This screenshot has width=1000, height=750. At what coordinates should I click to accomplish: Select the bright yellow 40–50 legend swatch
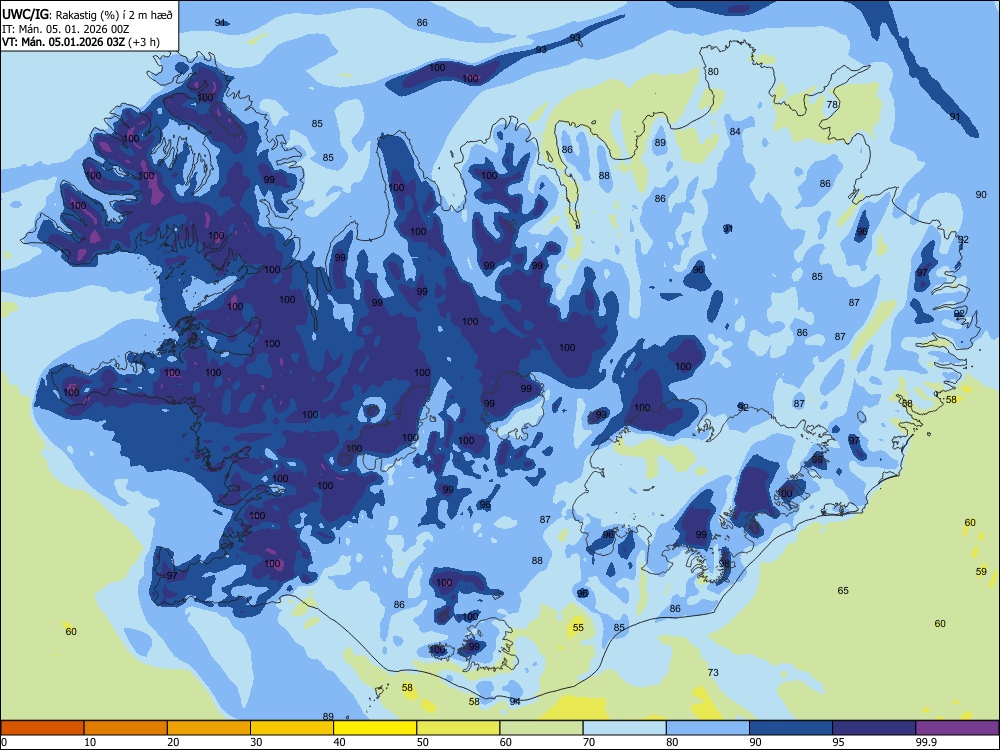tap(375, 728)
